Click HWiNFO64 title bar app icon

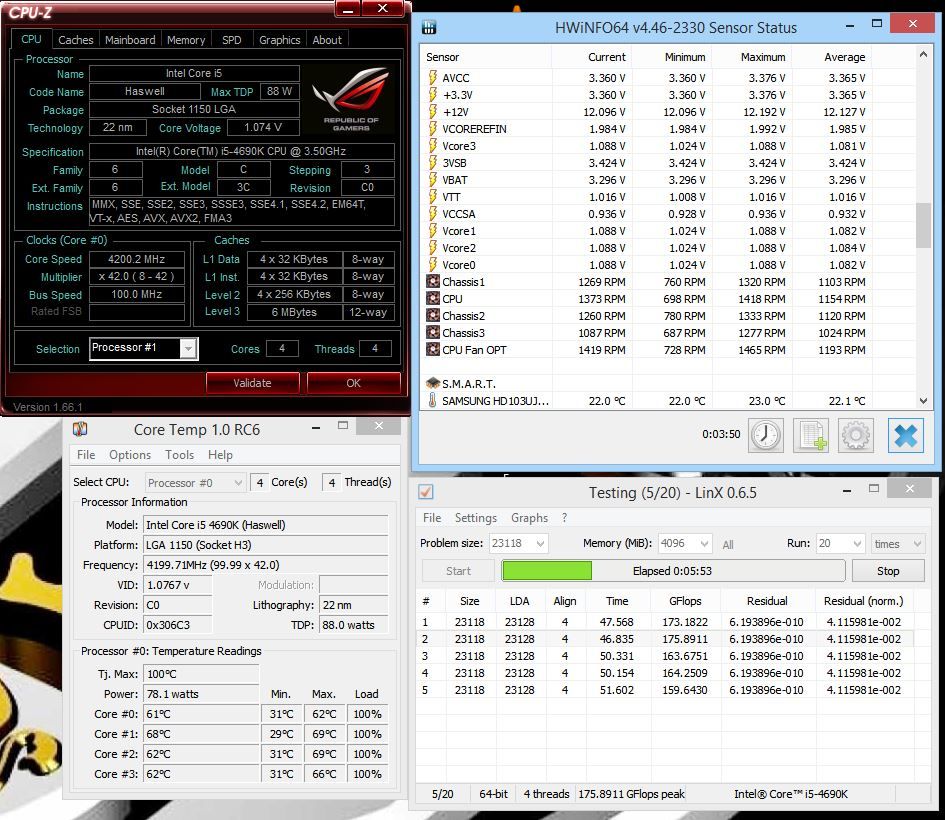pyautogui.click(x=429, y=27)
